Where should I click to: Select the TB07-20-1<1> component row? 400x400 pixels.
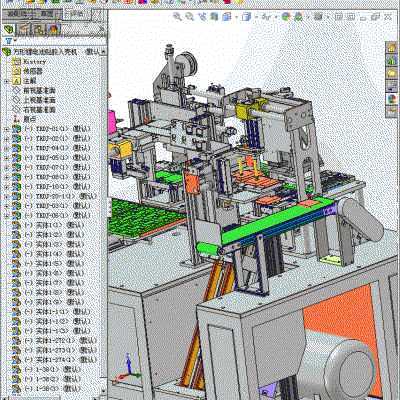tap(55, 196)
